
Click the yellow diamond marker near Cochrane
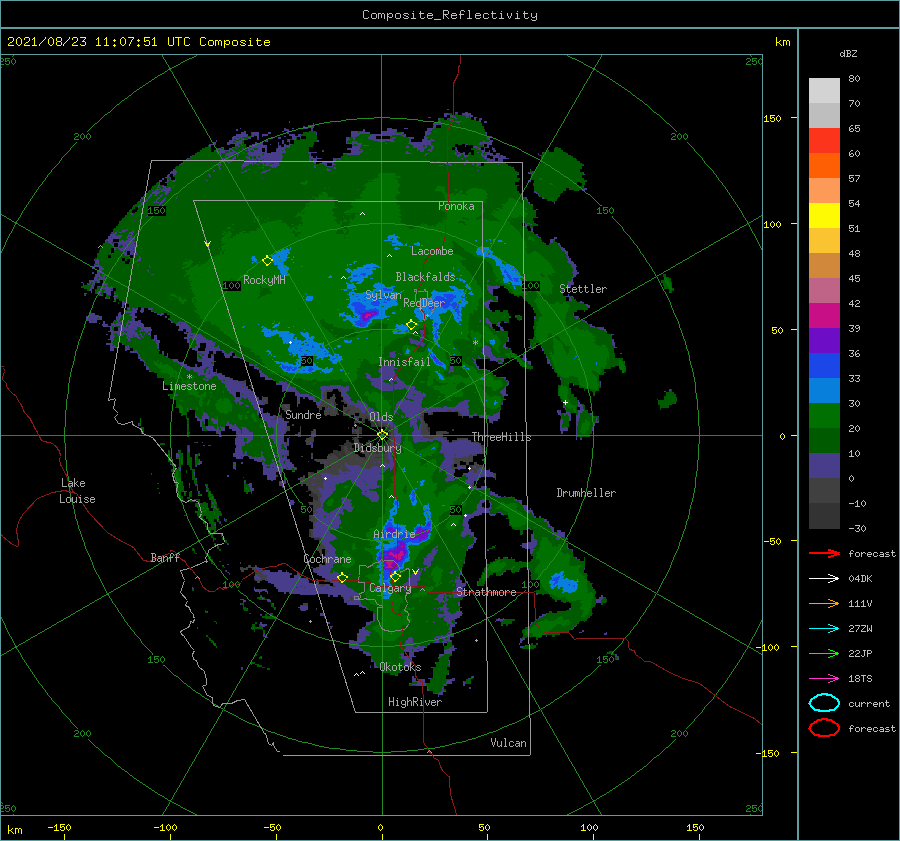pos(342,577)
